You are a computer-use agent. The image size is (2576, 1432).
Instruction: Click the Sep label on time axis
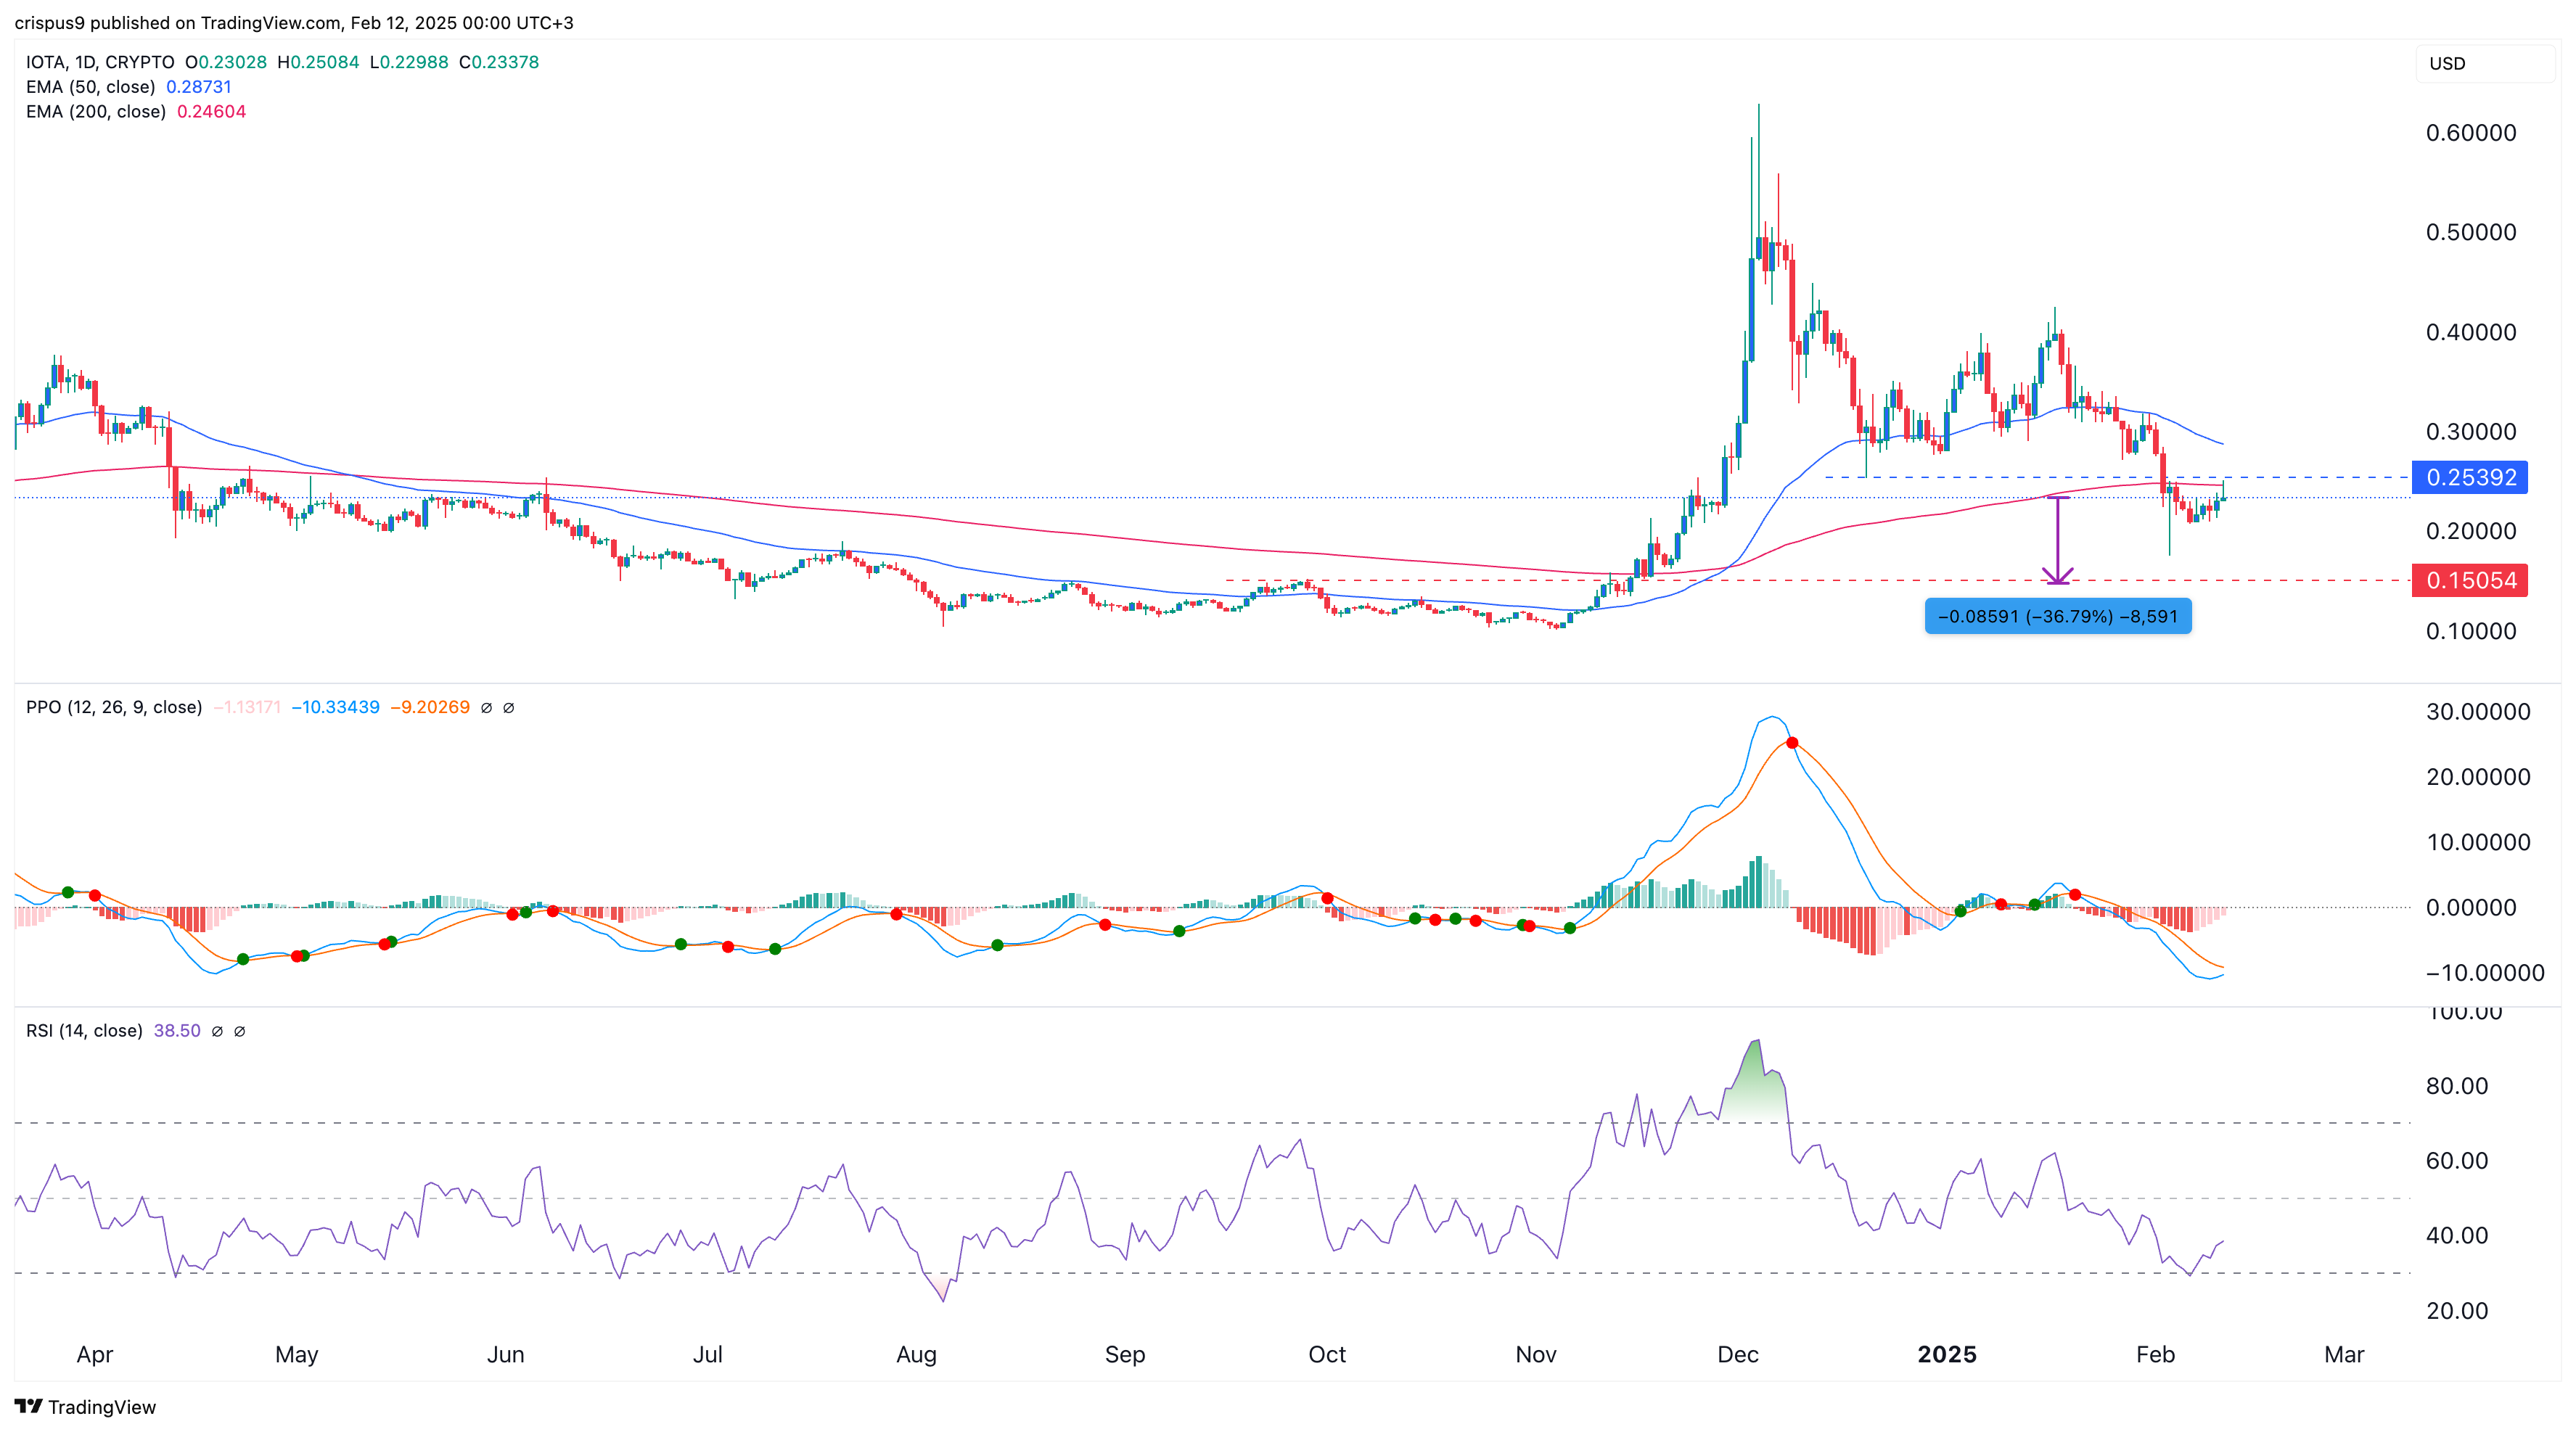tap(1125, 1355)
